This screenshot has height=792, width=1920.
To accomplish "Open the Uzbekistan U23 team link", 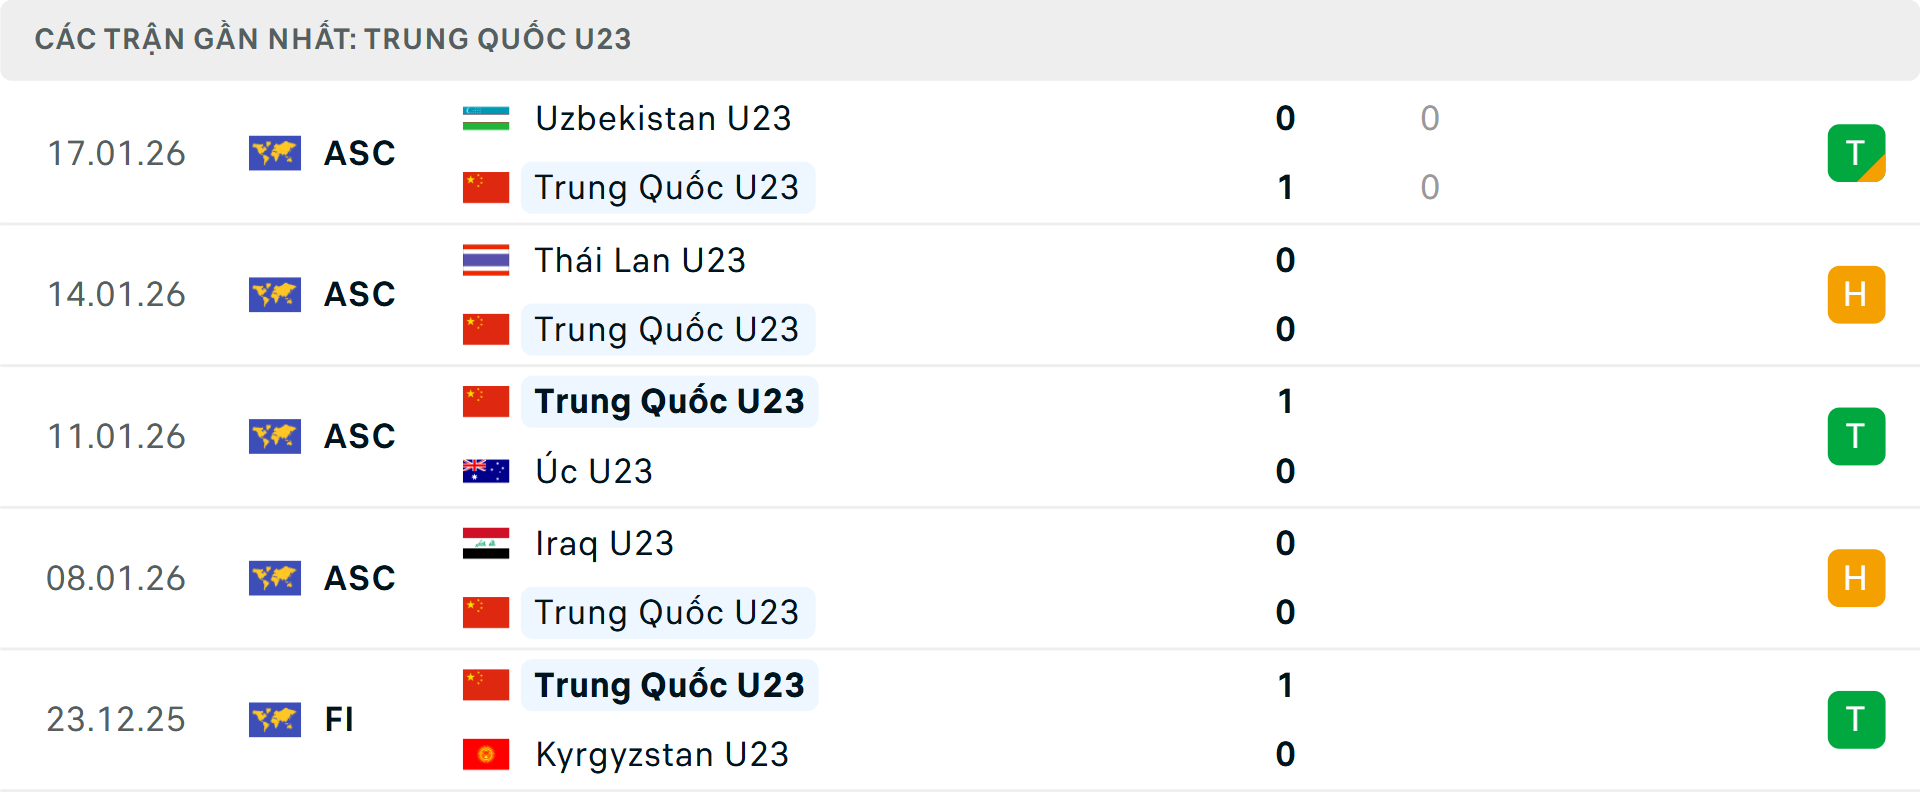I will pyautogui.click(x=662, y=118).
